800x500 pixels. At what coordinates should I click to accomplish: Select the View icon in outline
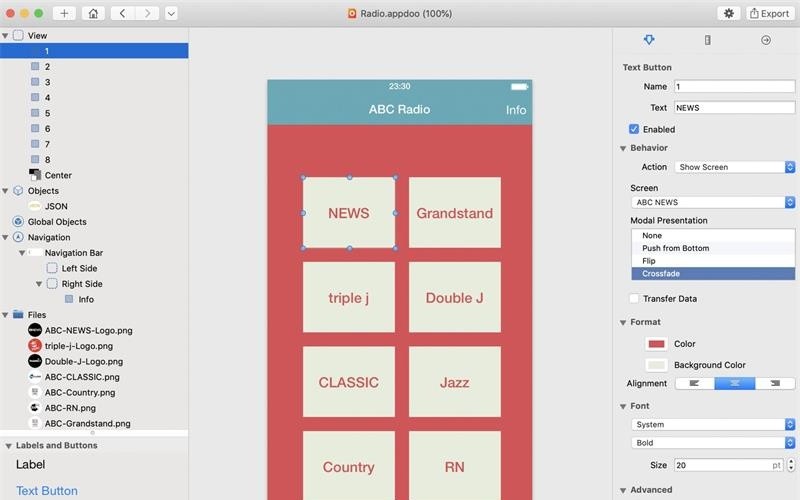coord(18,35)
